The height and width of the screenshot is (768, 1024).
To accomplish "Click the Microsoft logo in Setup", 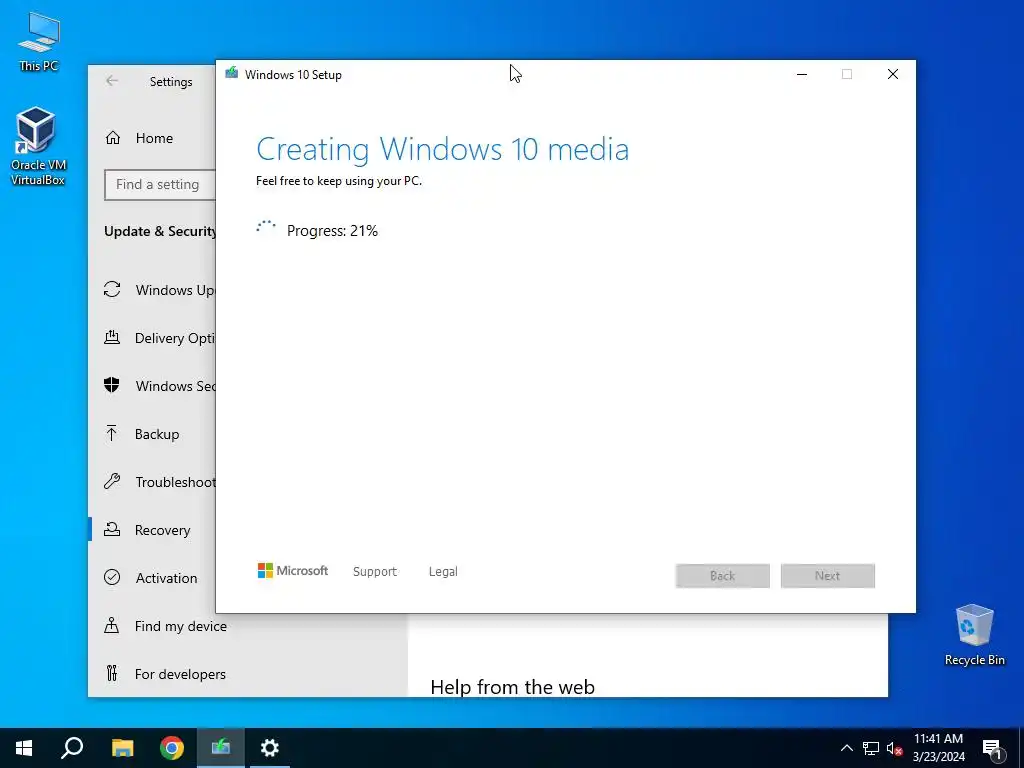I will click(x=293, y=571).
